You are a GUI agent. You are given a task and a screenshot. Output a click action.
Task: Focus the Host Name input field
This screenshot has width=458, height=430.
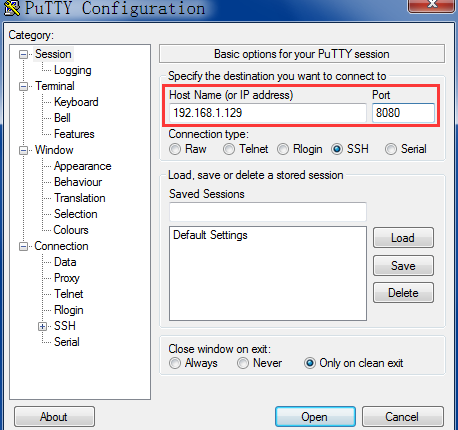coord(268,113)
